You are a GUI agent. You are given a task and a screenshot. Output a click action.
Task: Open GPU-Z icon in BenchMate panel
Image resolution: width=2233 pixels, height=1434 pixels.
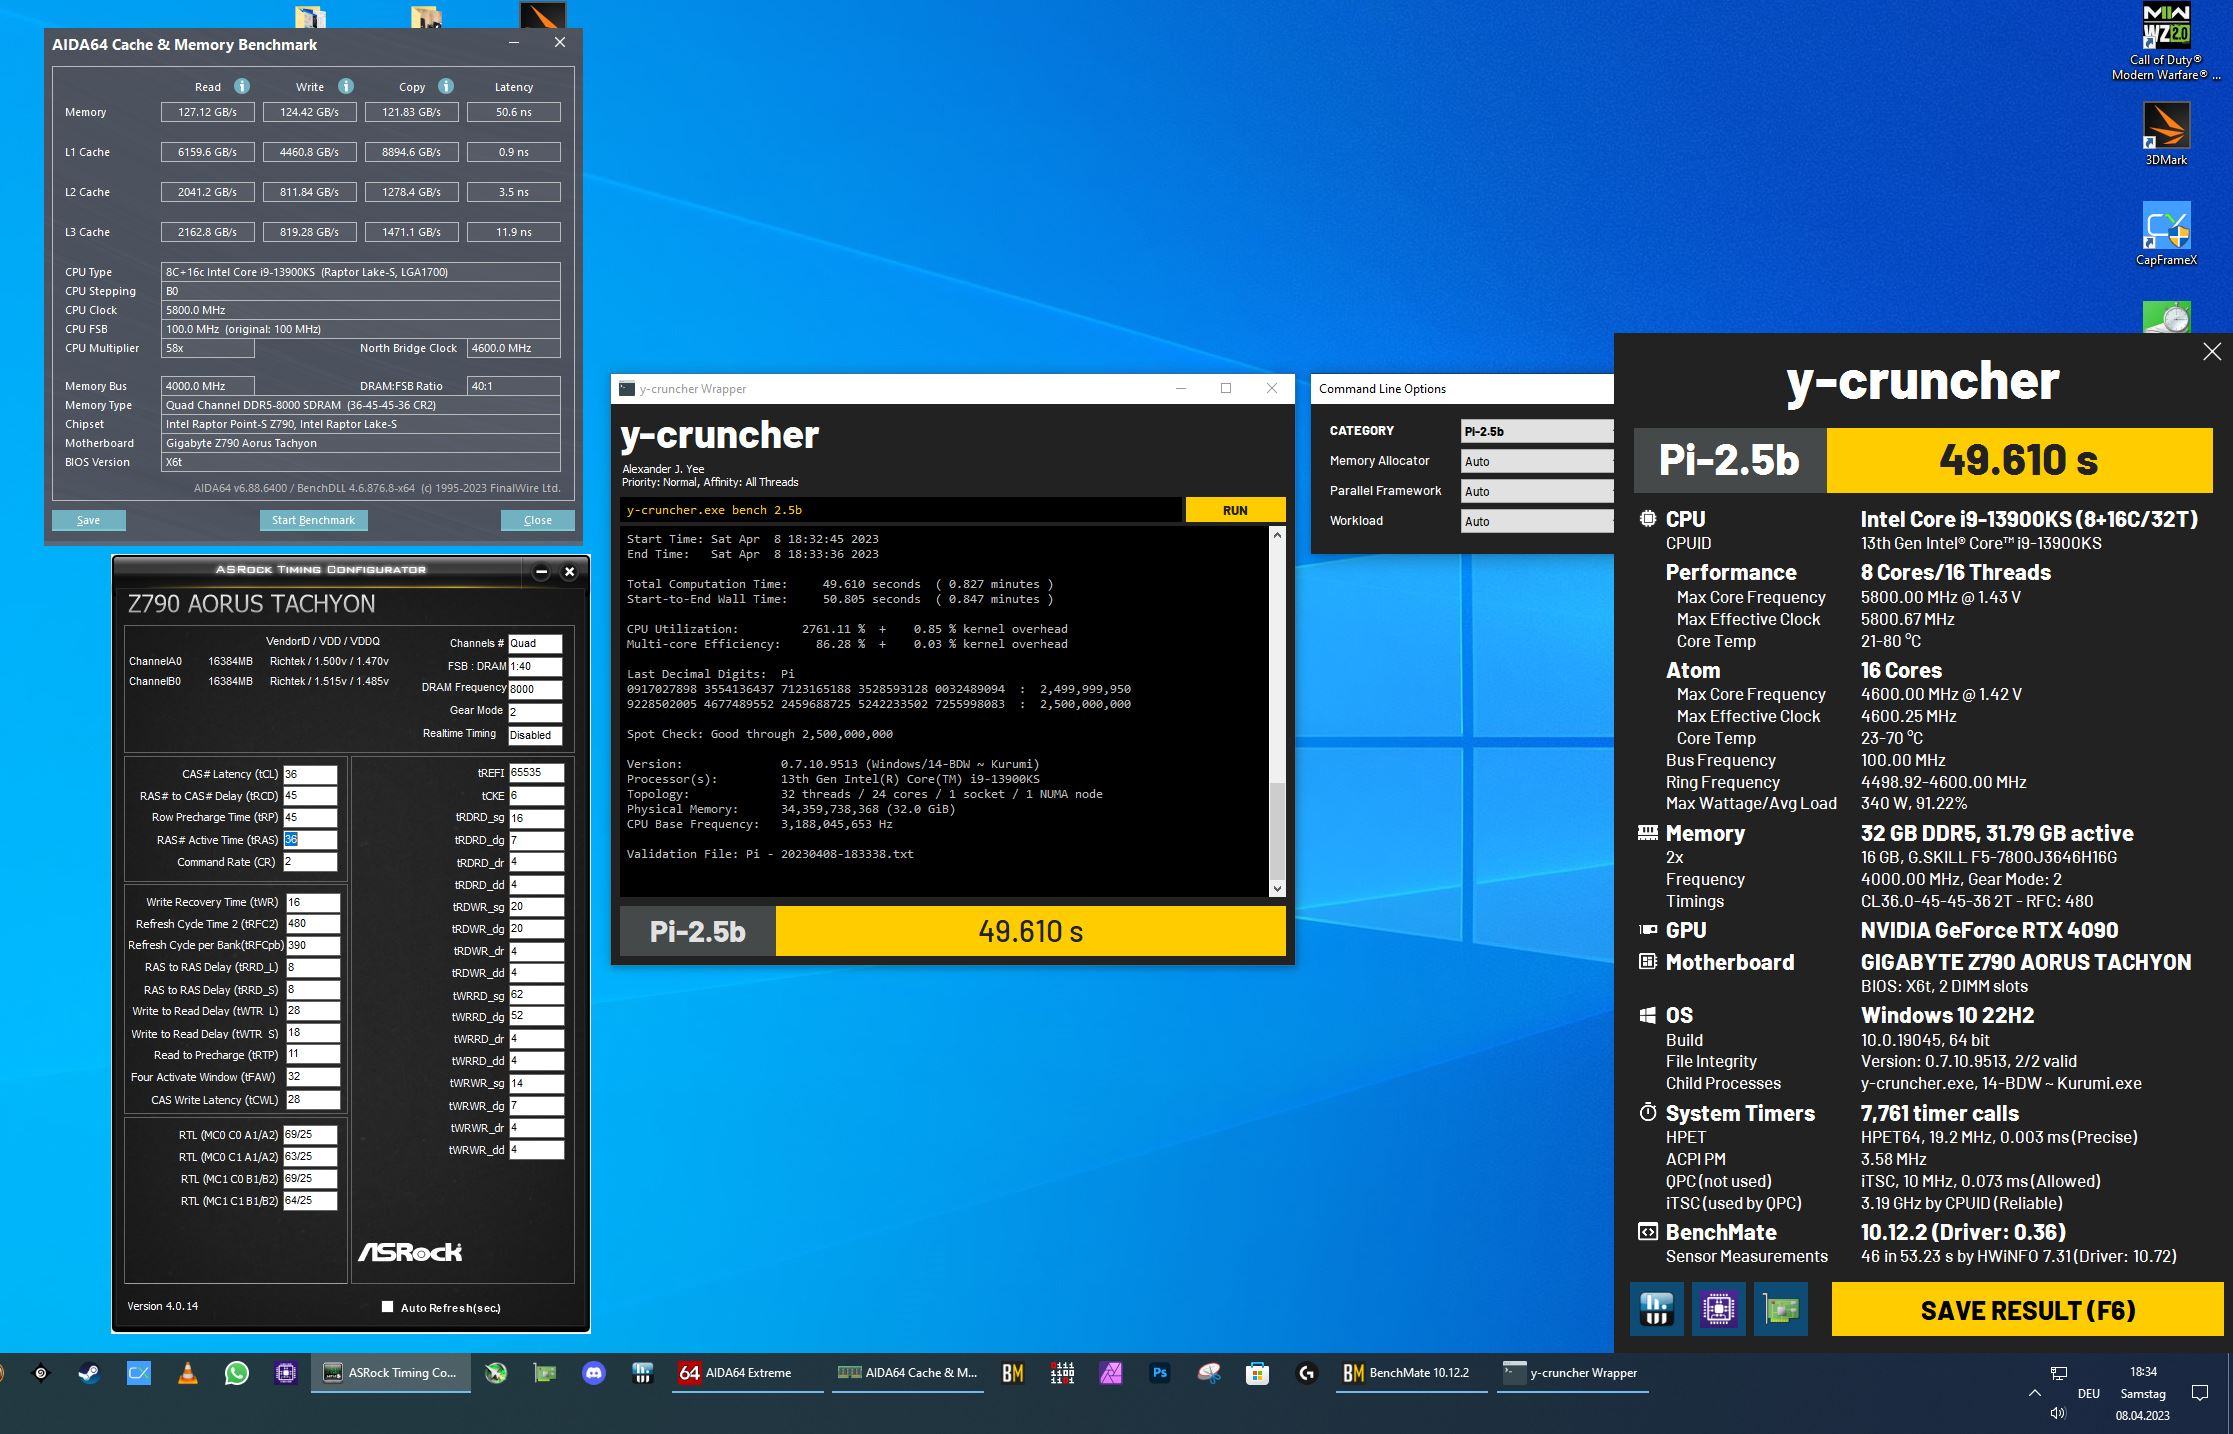[1780, 1309]
